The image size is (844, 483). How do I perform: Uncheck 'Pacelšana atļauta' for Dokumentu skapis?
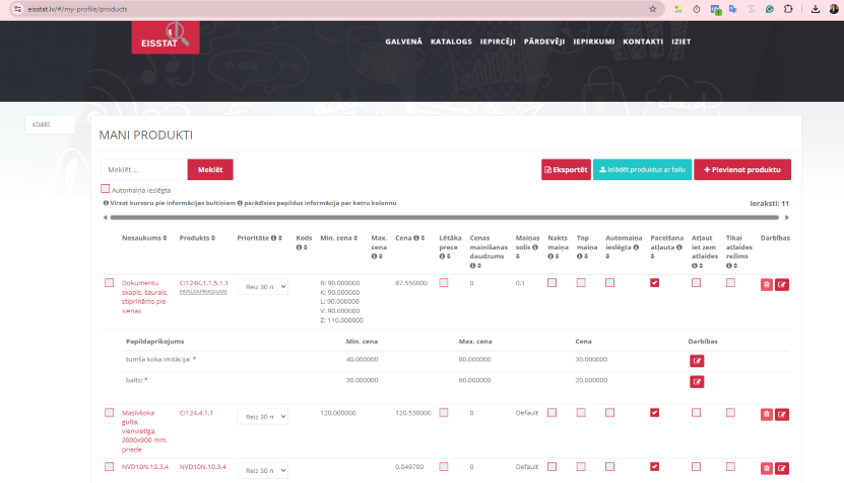point(654,283)
